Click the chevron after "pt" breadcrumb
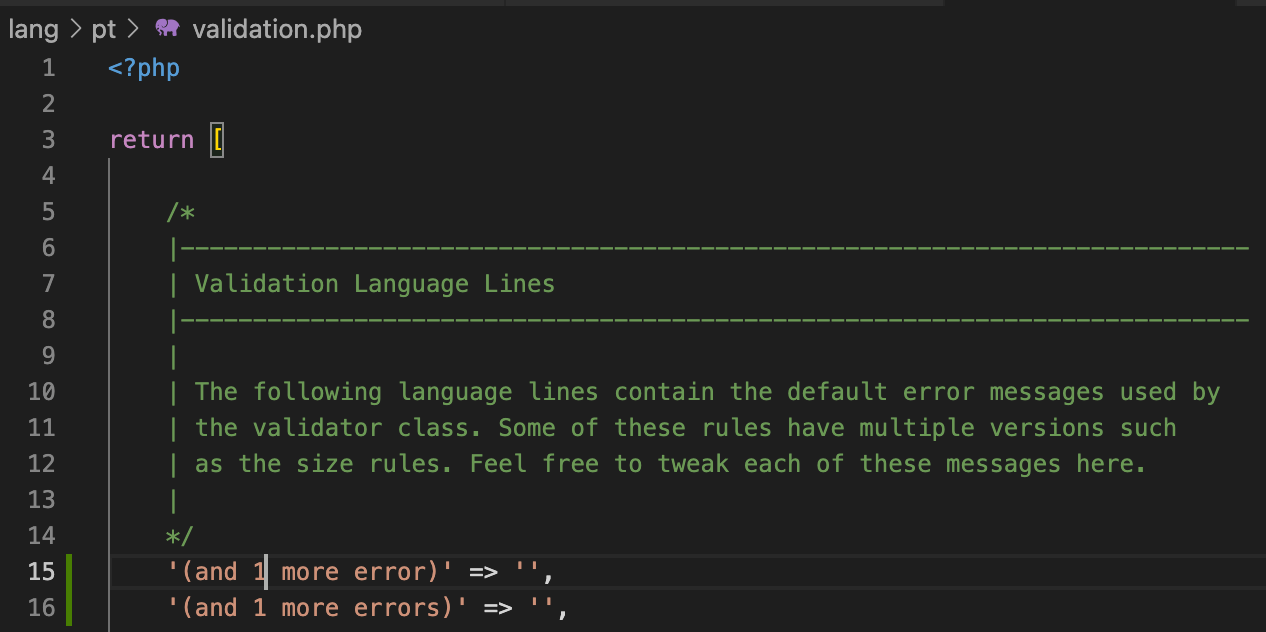Viewport: 1266px width, 632px height. pyautogui.click(x=135, y=30)
